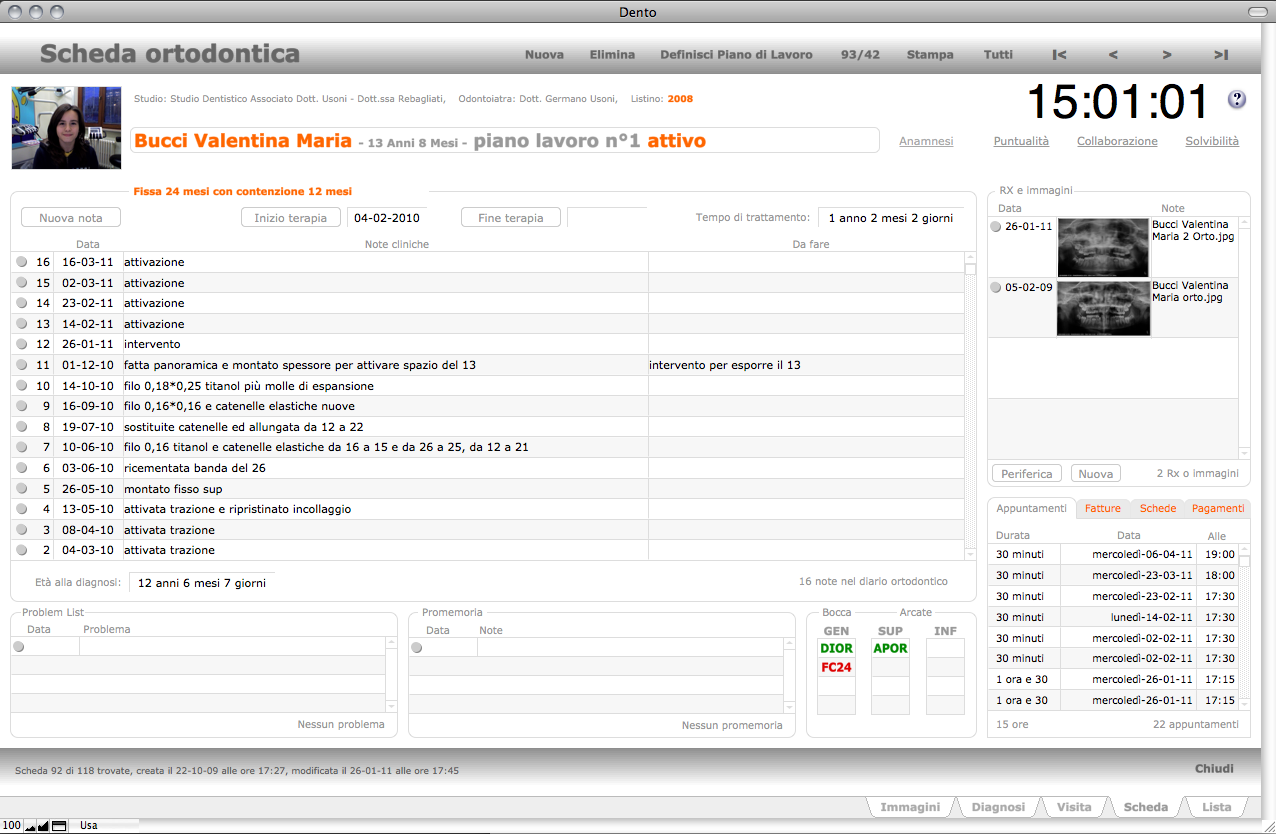Go to first record with |< arrow
This screenshot has width=1276, height=834.
click(1060, 55)
